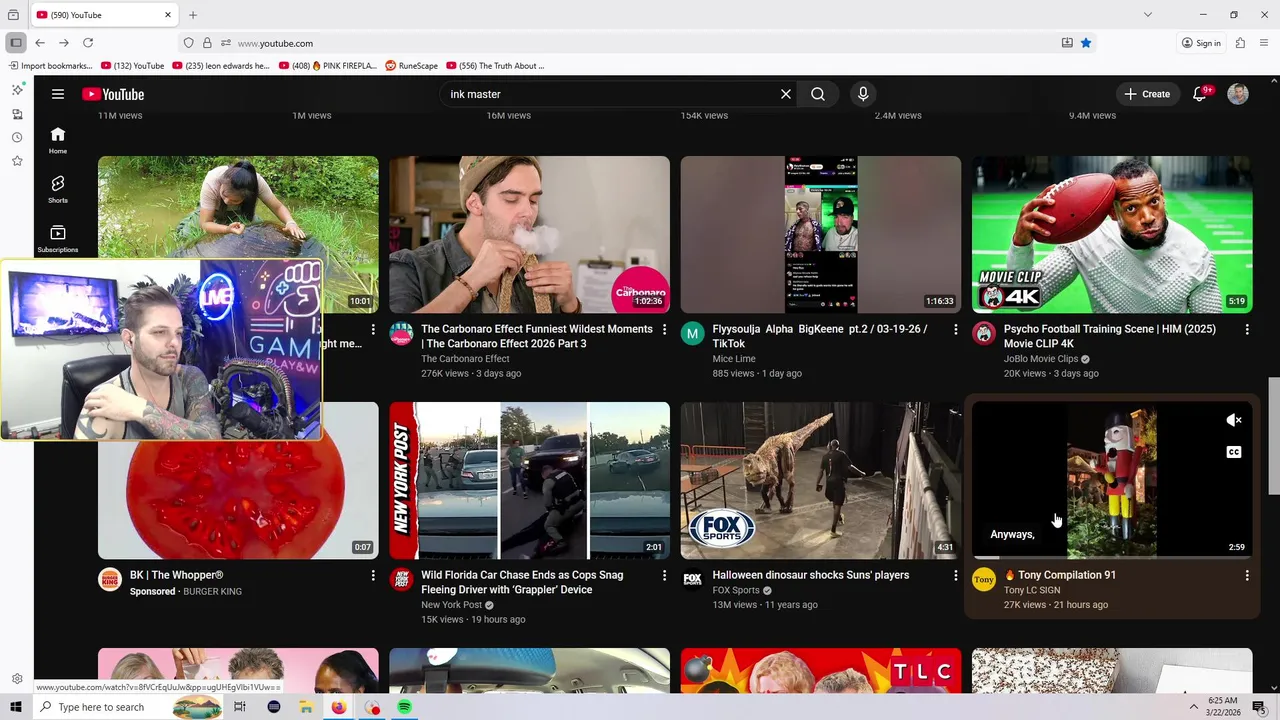Open options for Tony Compilation 91
This screenshot has height=720, width=1280.
tap(1247, 575)
